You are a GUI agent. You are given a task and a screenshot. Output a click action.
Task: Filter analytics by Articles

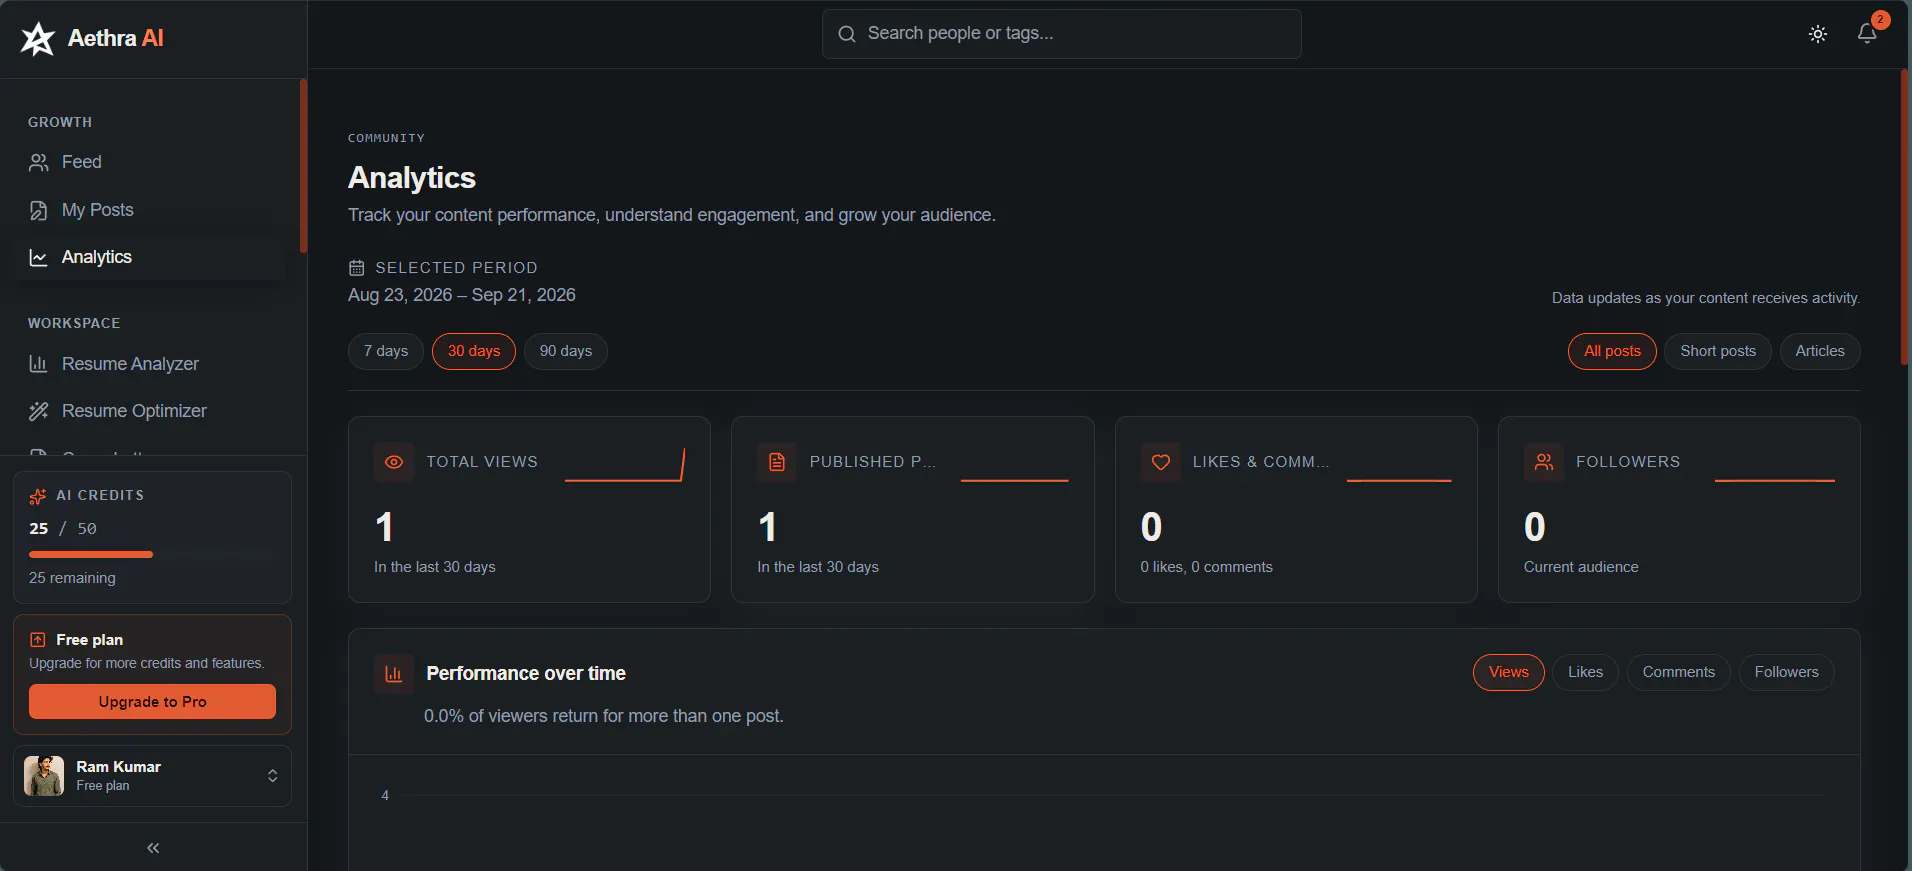tap(1820, 351)
